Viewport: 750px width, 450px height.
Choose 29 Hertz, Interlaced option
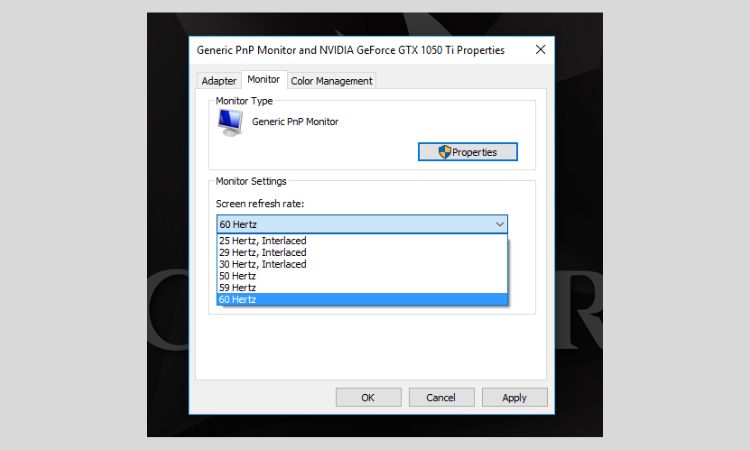coord(362,252)
